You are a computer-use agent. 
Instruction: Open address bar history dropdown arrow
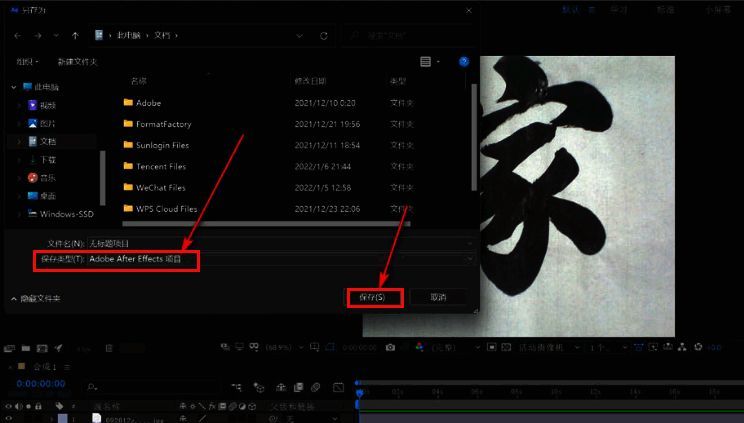point(299,36)
